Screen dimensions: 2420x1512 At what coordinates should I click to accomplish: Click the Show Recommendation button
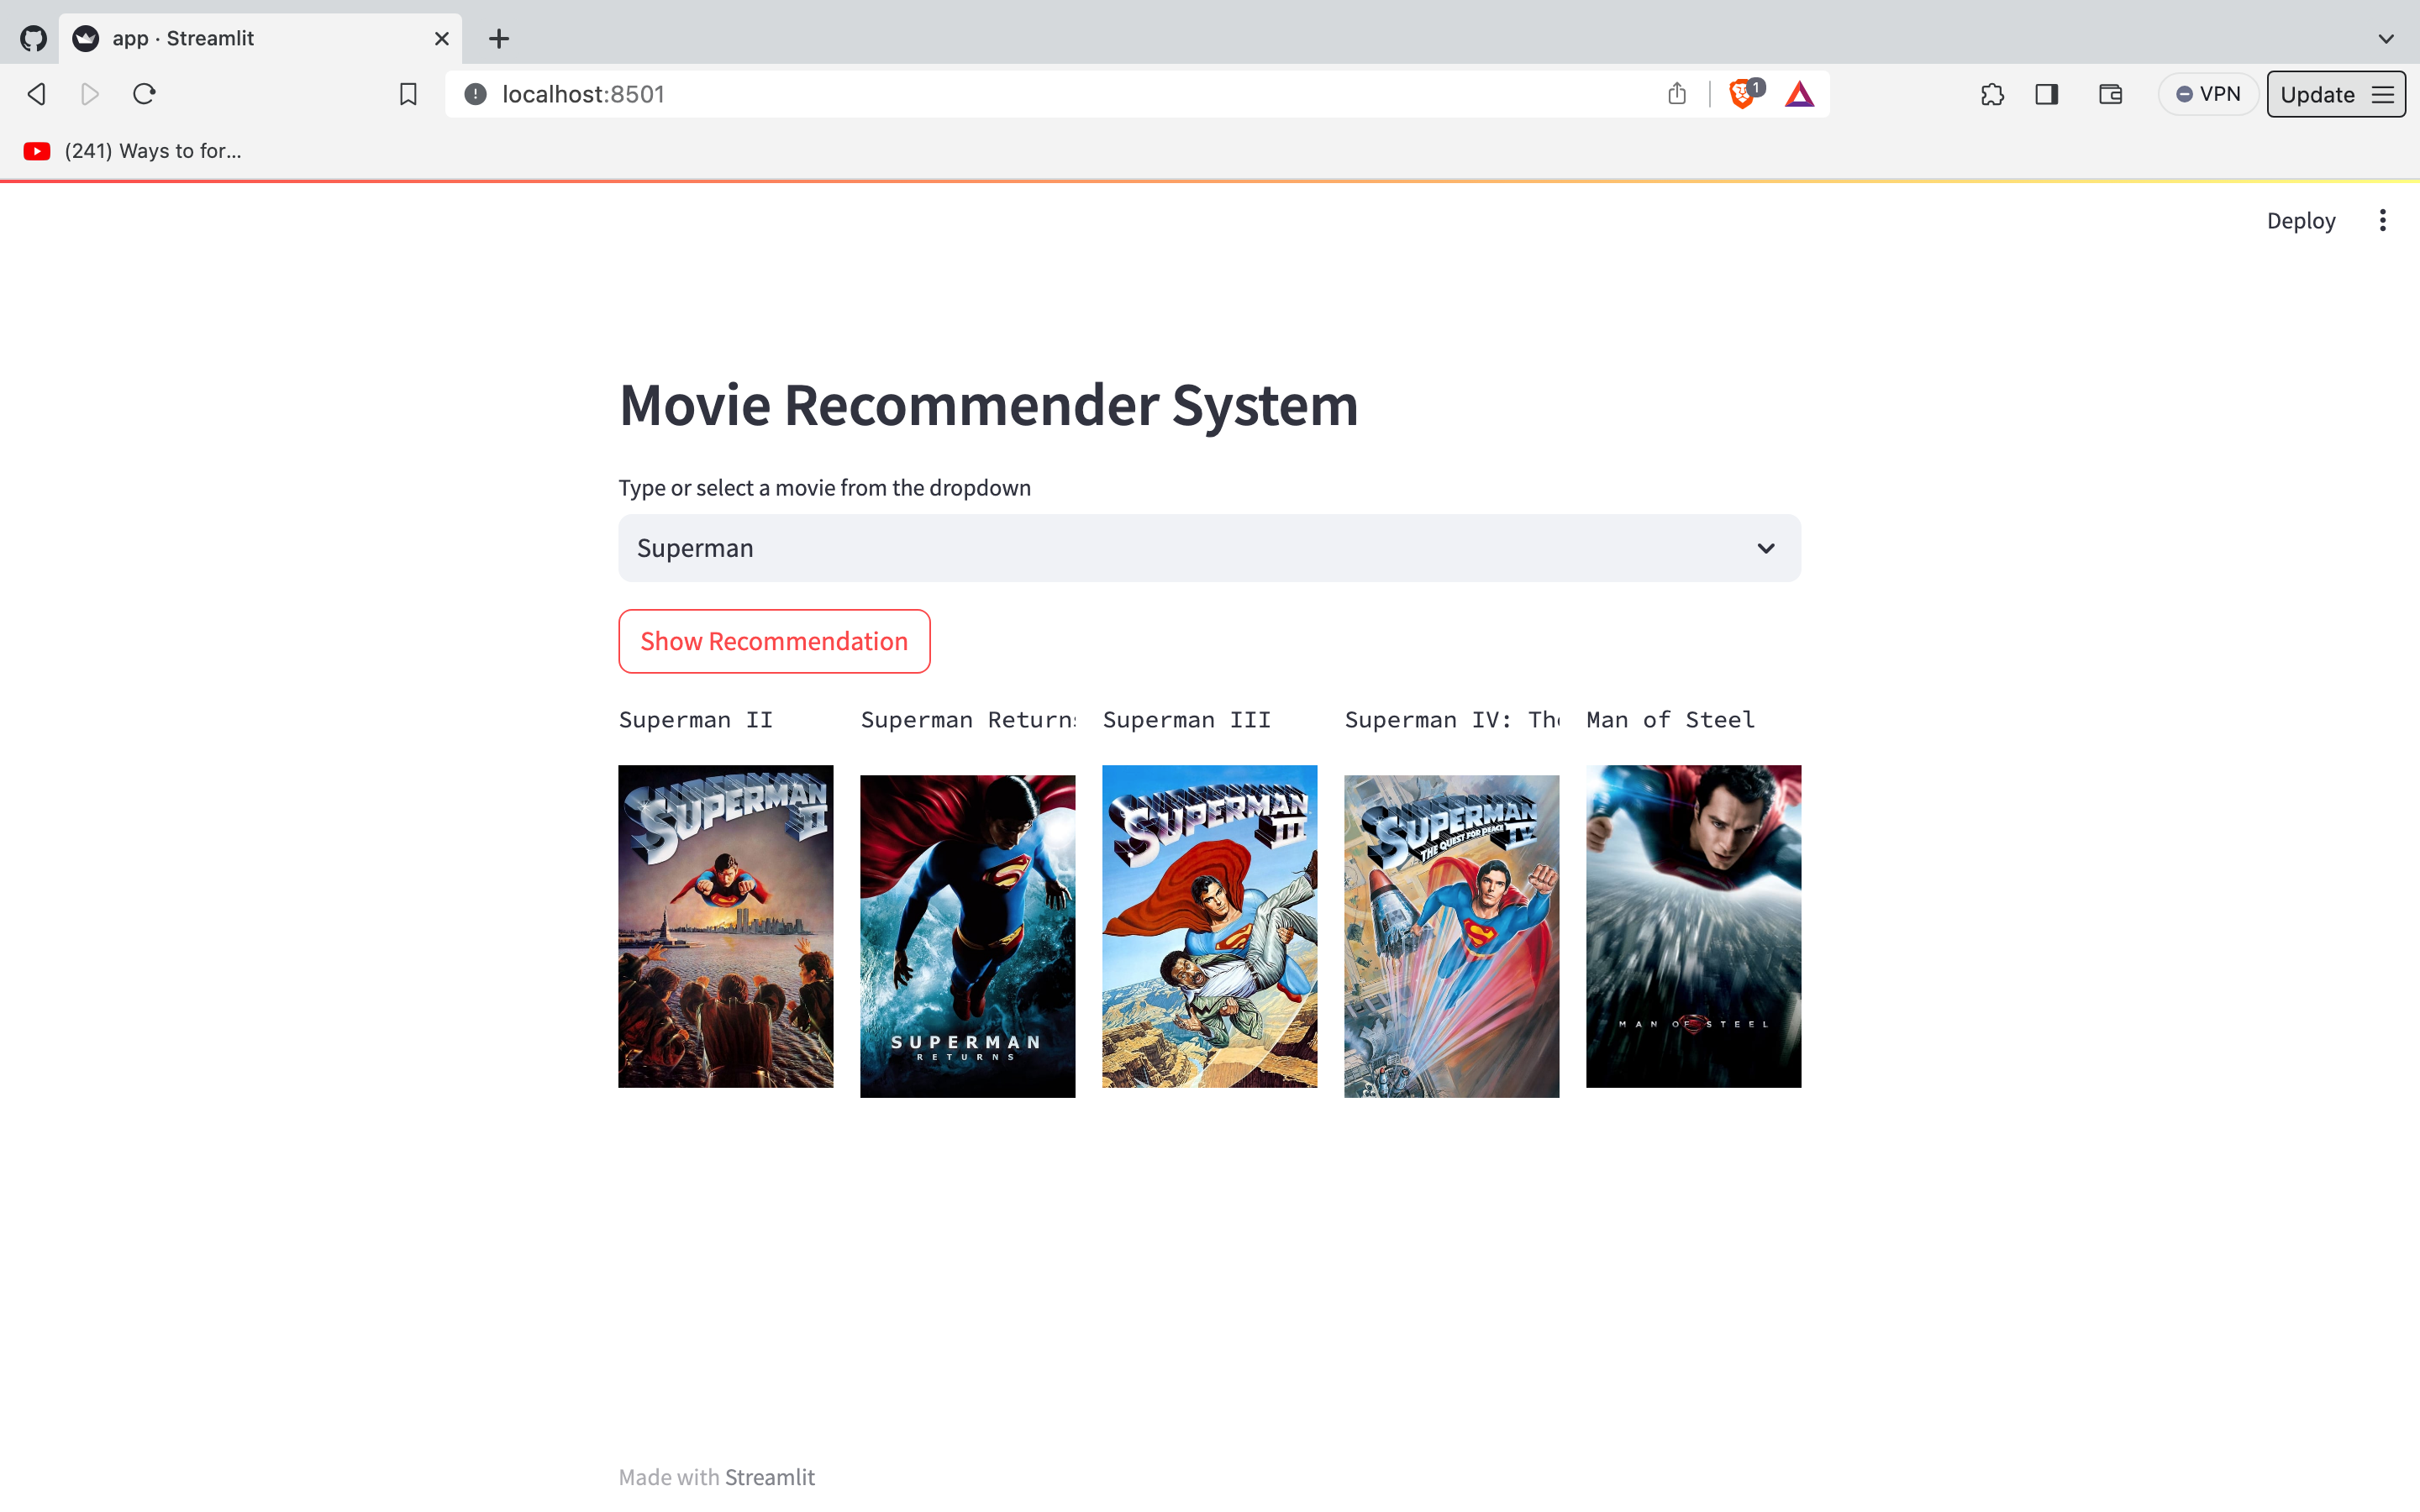(x=773, y=641)
